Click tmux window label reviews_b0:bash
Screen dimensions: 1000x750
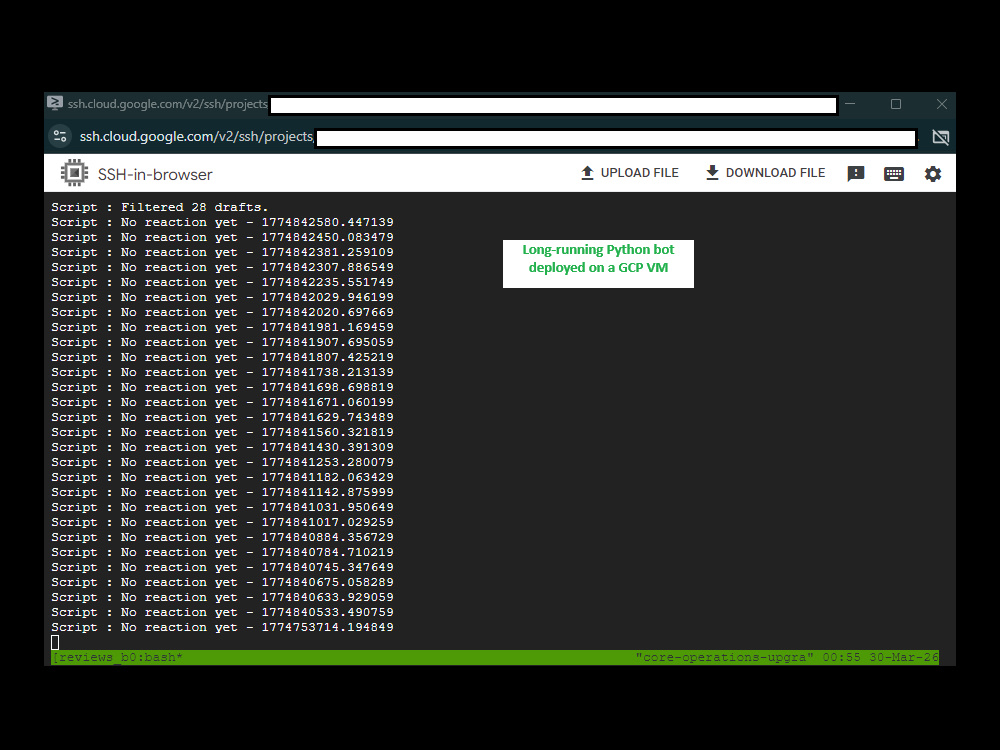[117, 657]
